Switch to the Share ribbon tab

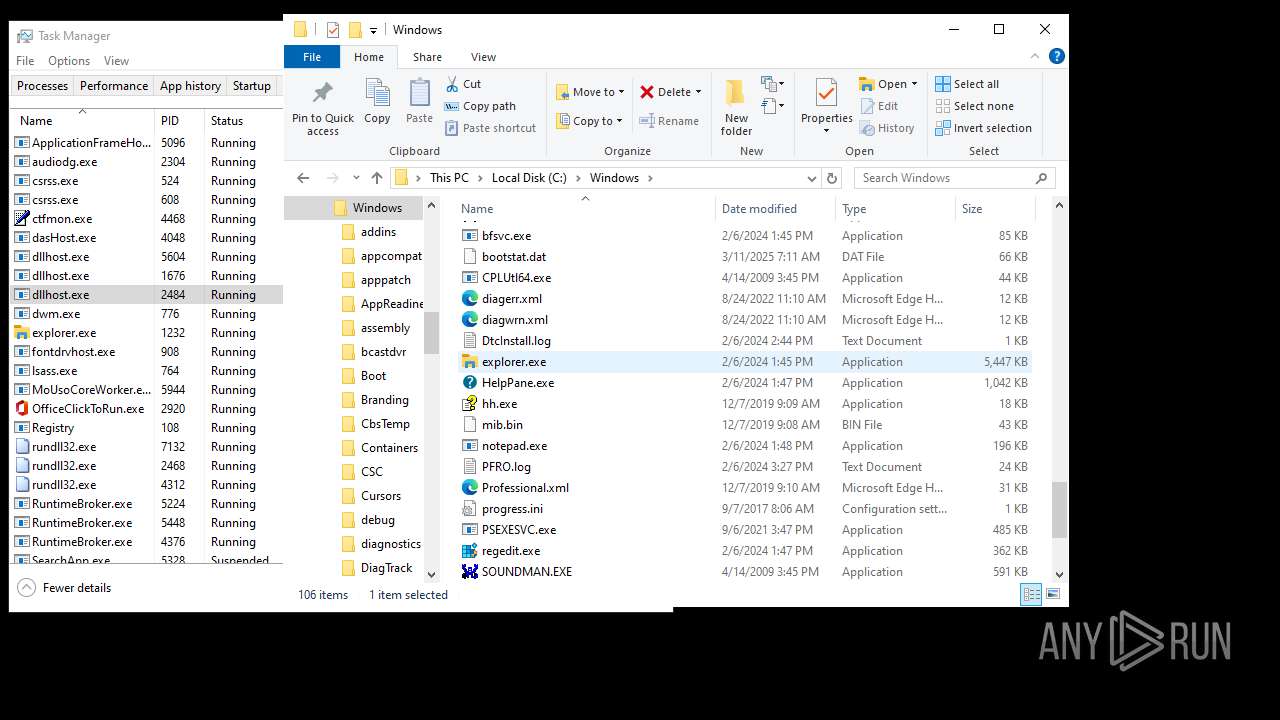tap(427, 57)
